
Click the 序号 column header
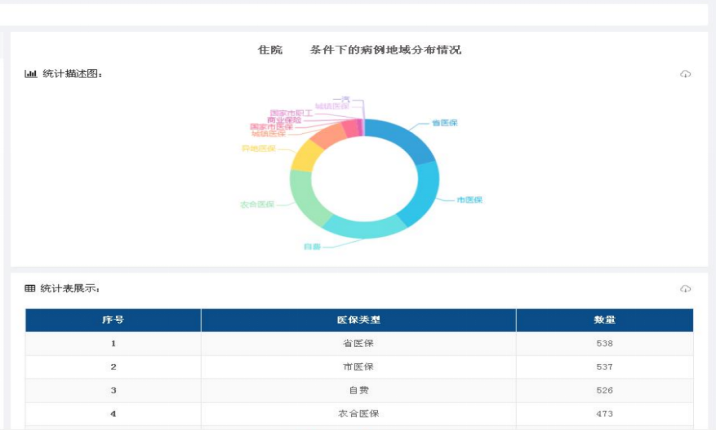(x=113, y=320)
